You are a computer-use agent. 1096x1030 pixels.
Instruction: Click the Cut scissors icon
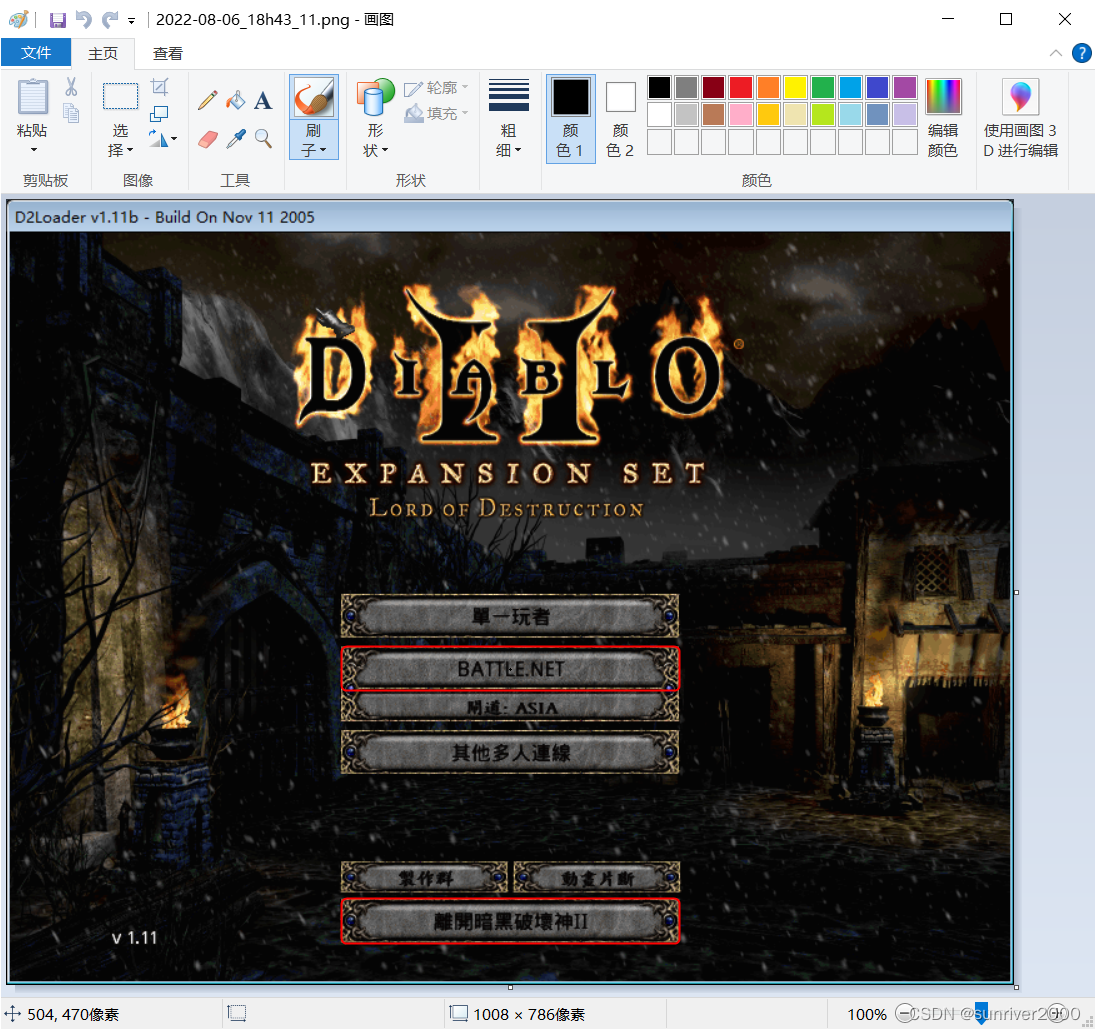(x=71, y=87)
